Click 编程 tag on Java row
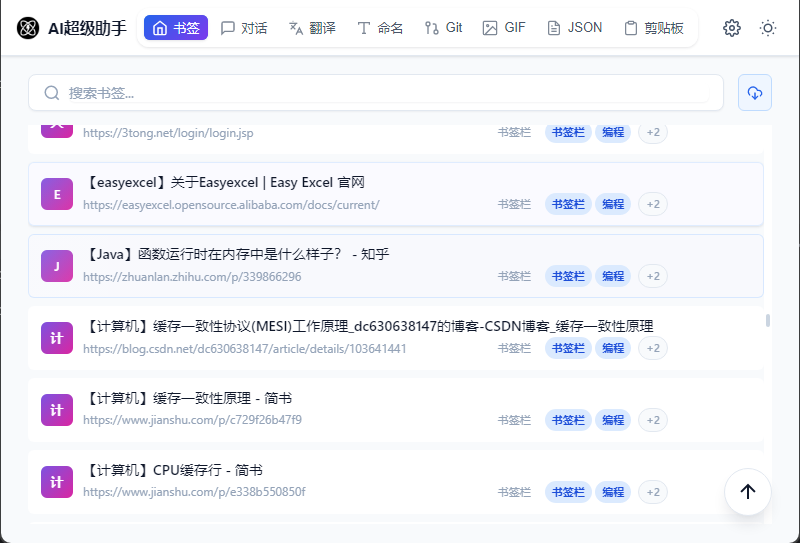 (613, 276)
